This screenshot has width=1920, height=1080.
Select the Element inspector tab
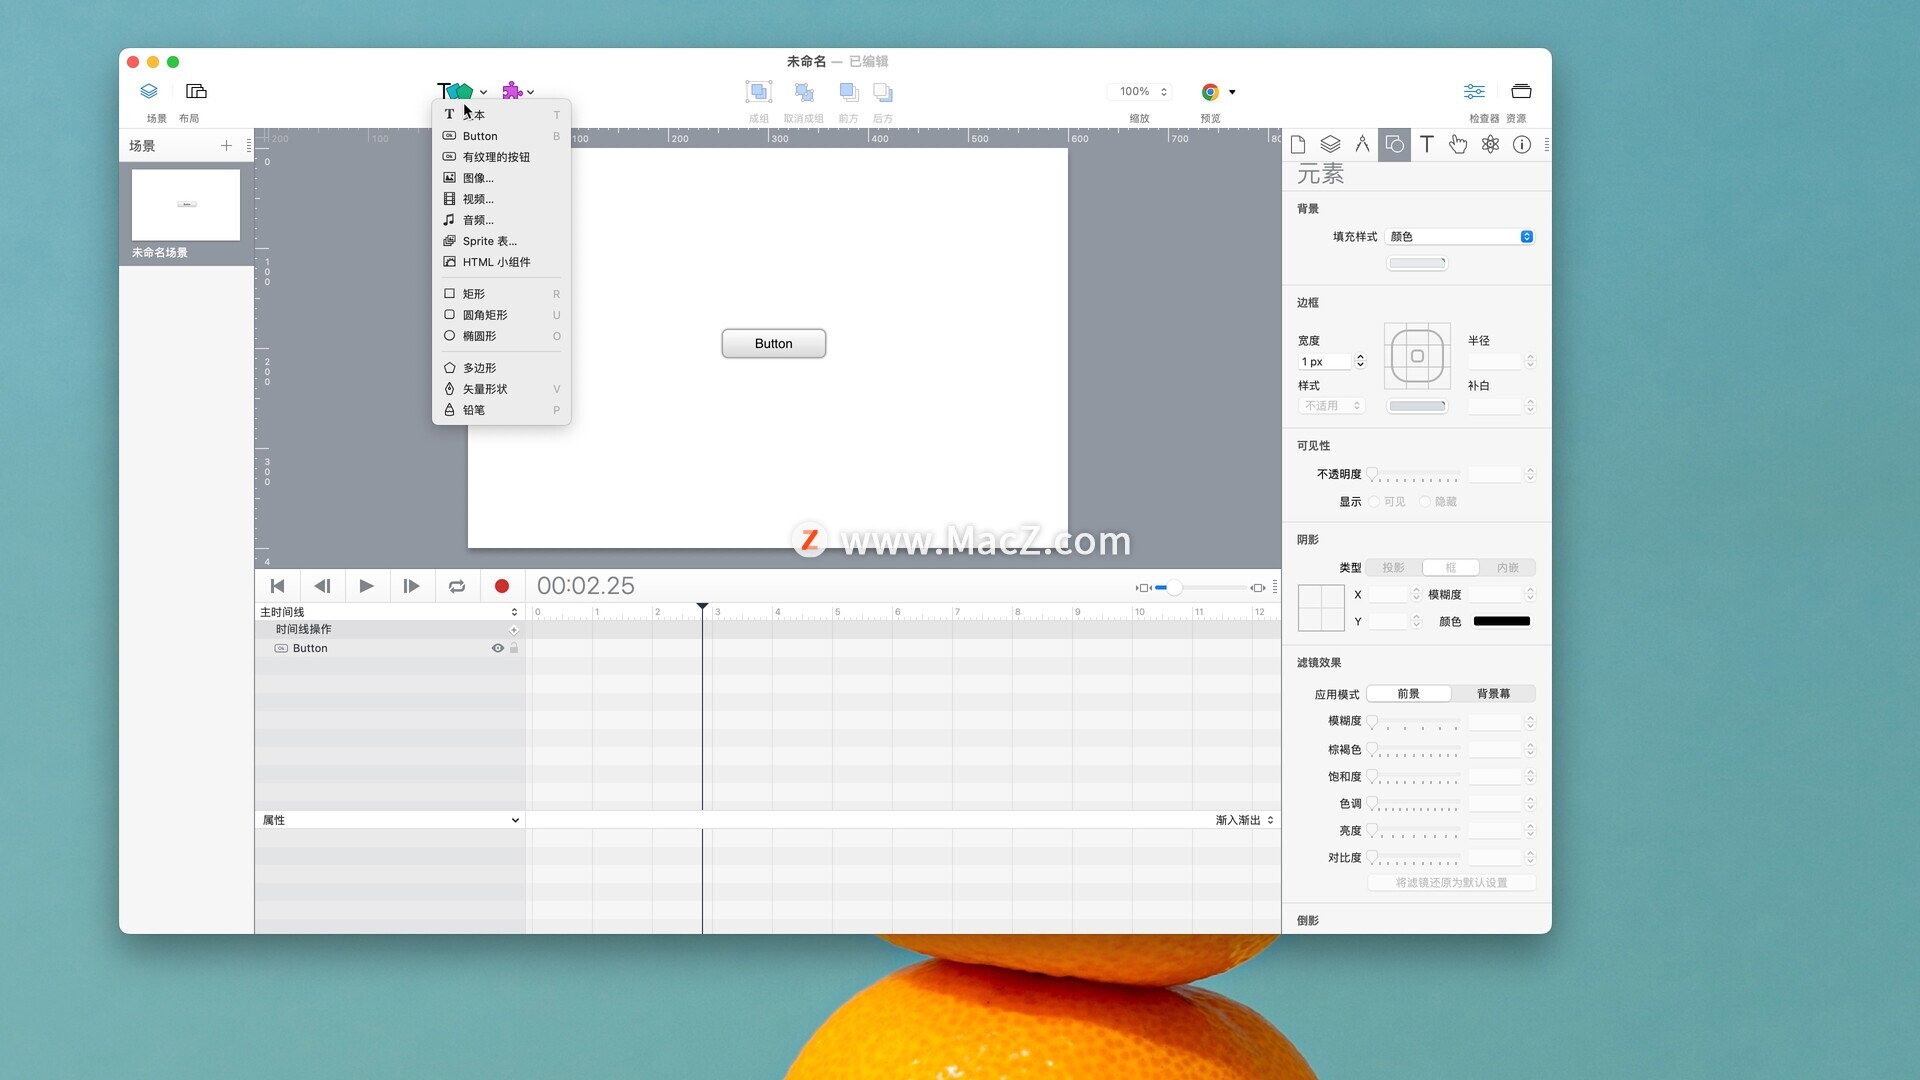point(1394,144)
